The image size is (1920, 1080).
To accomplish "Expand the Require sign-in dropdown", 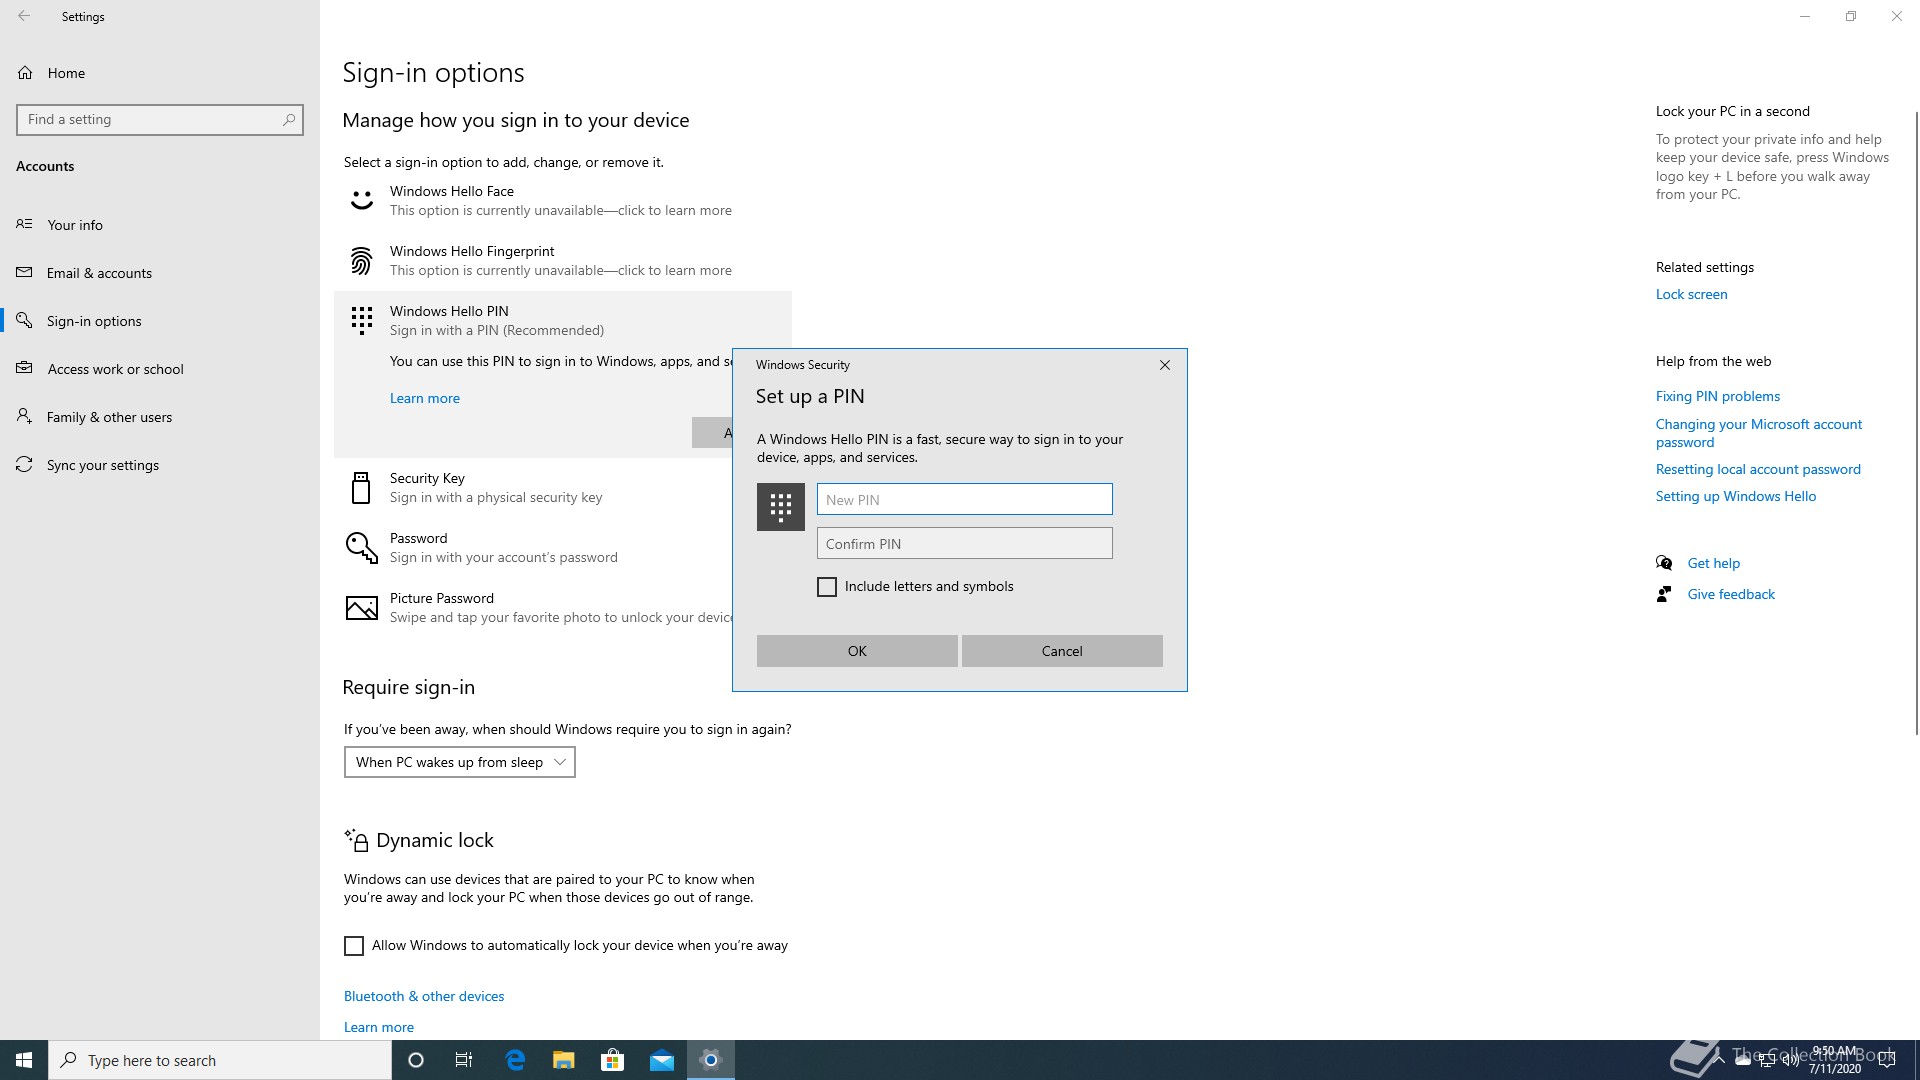I will pos(459,762).
